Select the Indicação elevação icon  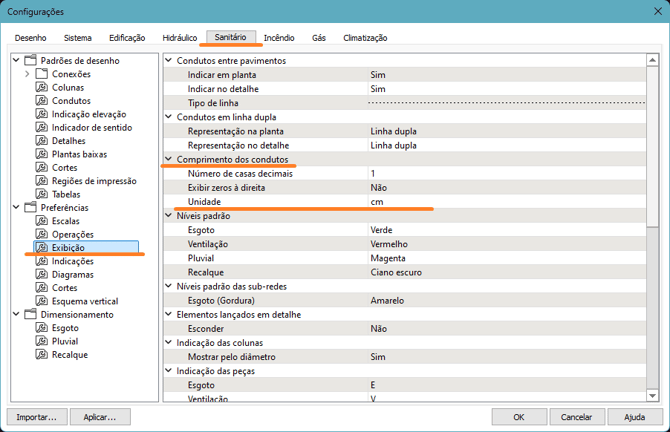coord(42,114)
